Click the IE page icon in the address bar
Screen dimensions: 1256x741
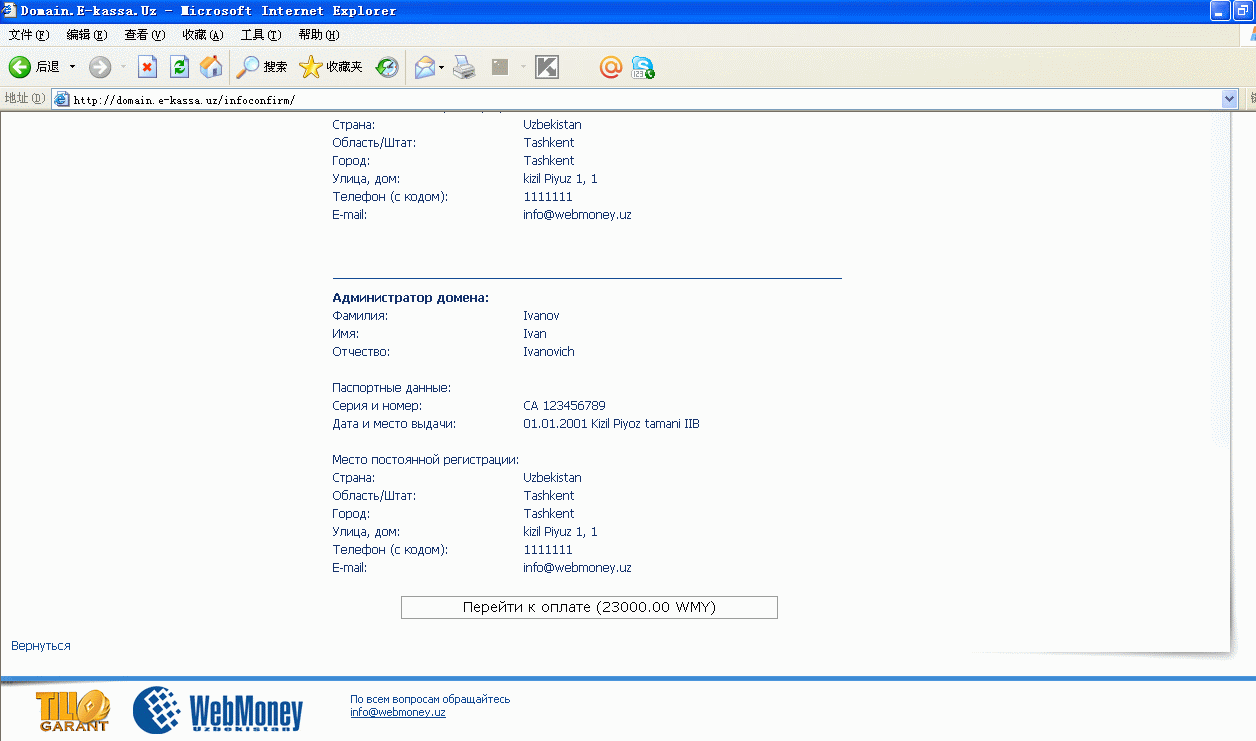(62, 99)
